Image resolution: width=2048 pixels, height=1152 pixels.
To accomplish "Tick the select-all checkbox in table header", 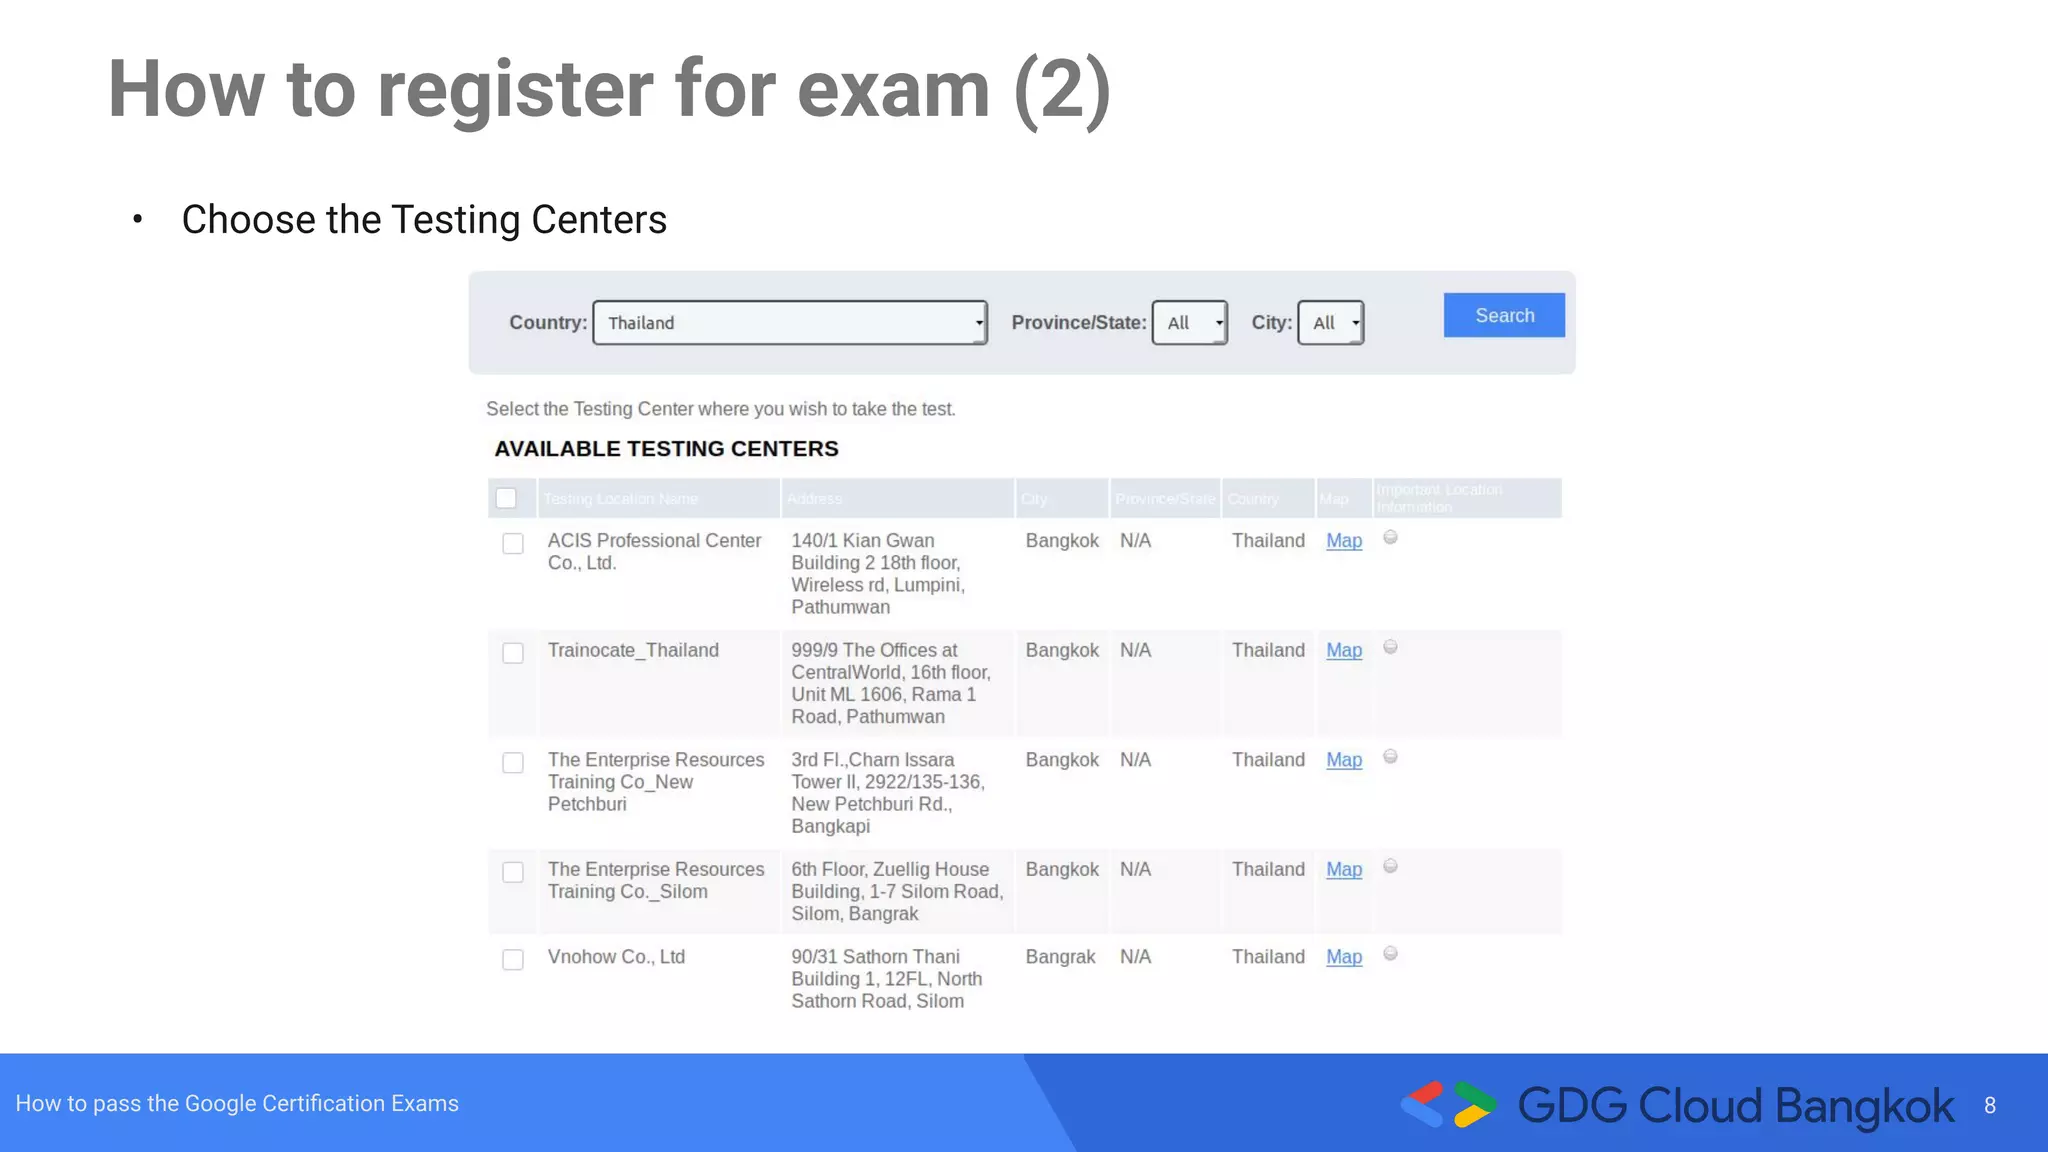I will click(x=506, y=498).
